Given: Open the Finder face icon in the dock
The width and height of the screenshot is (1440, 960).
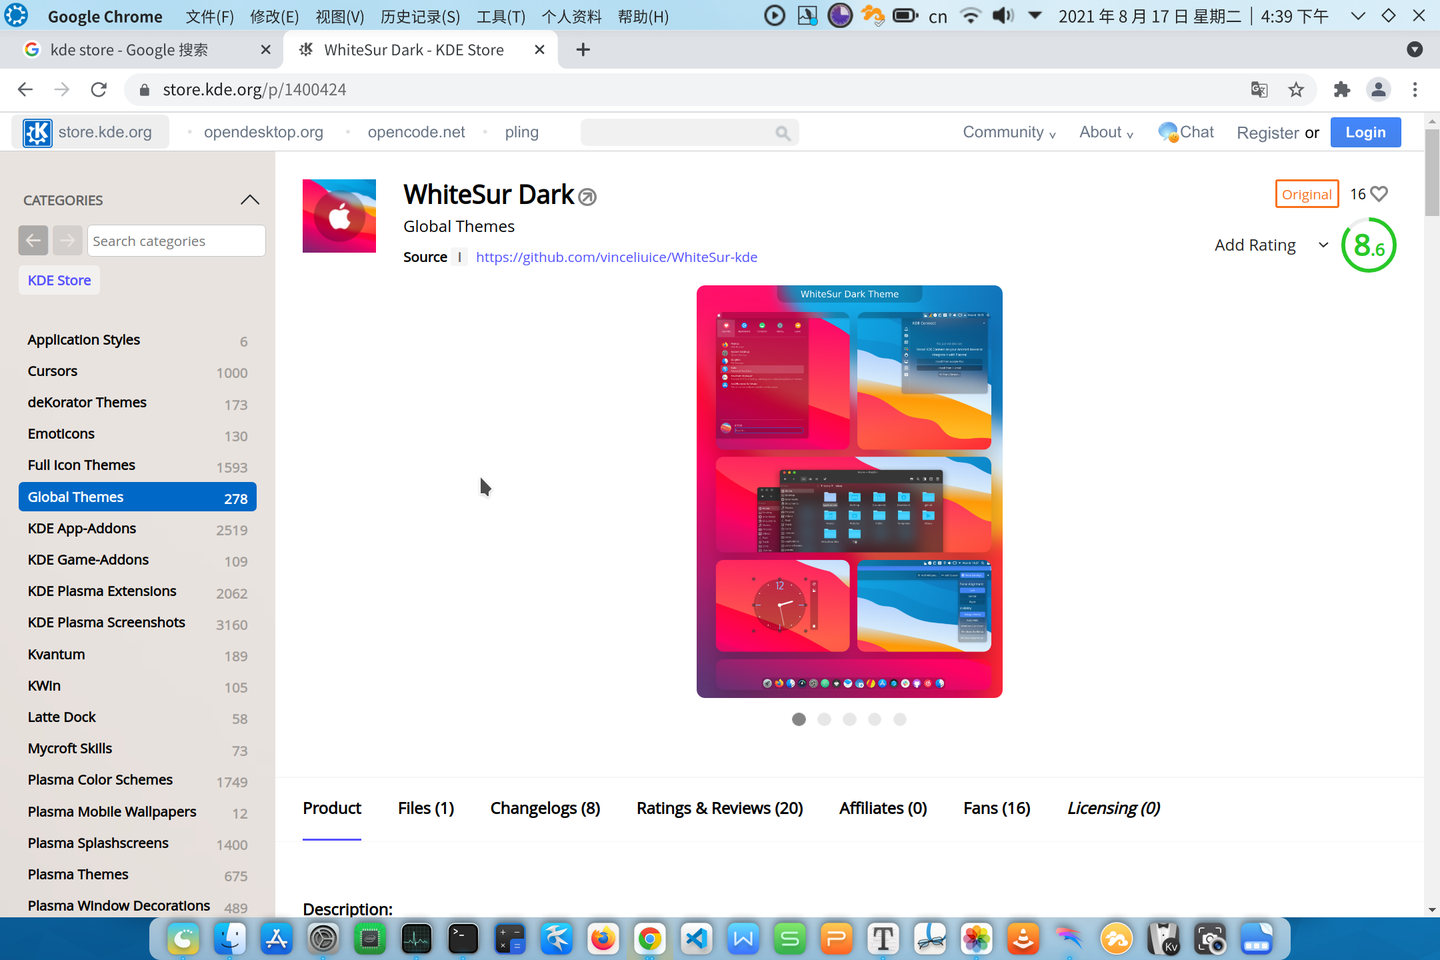Looking at the screenshot, I should 230,938.
